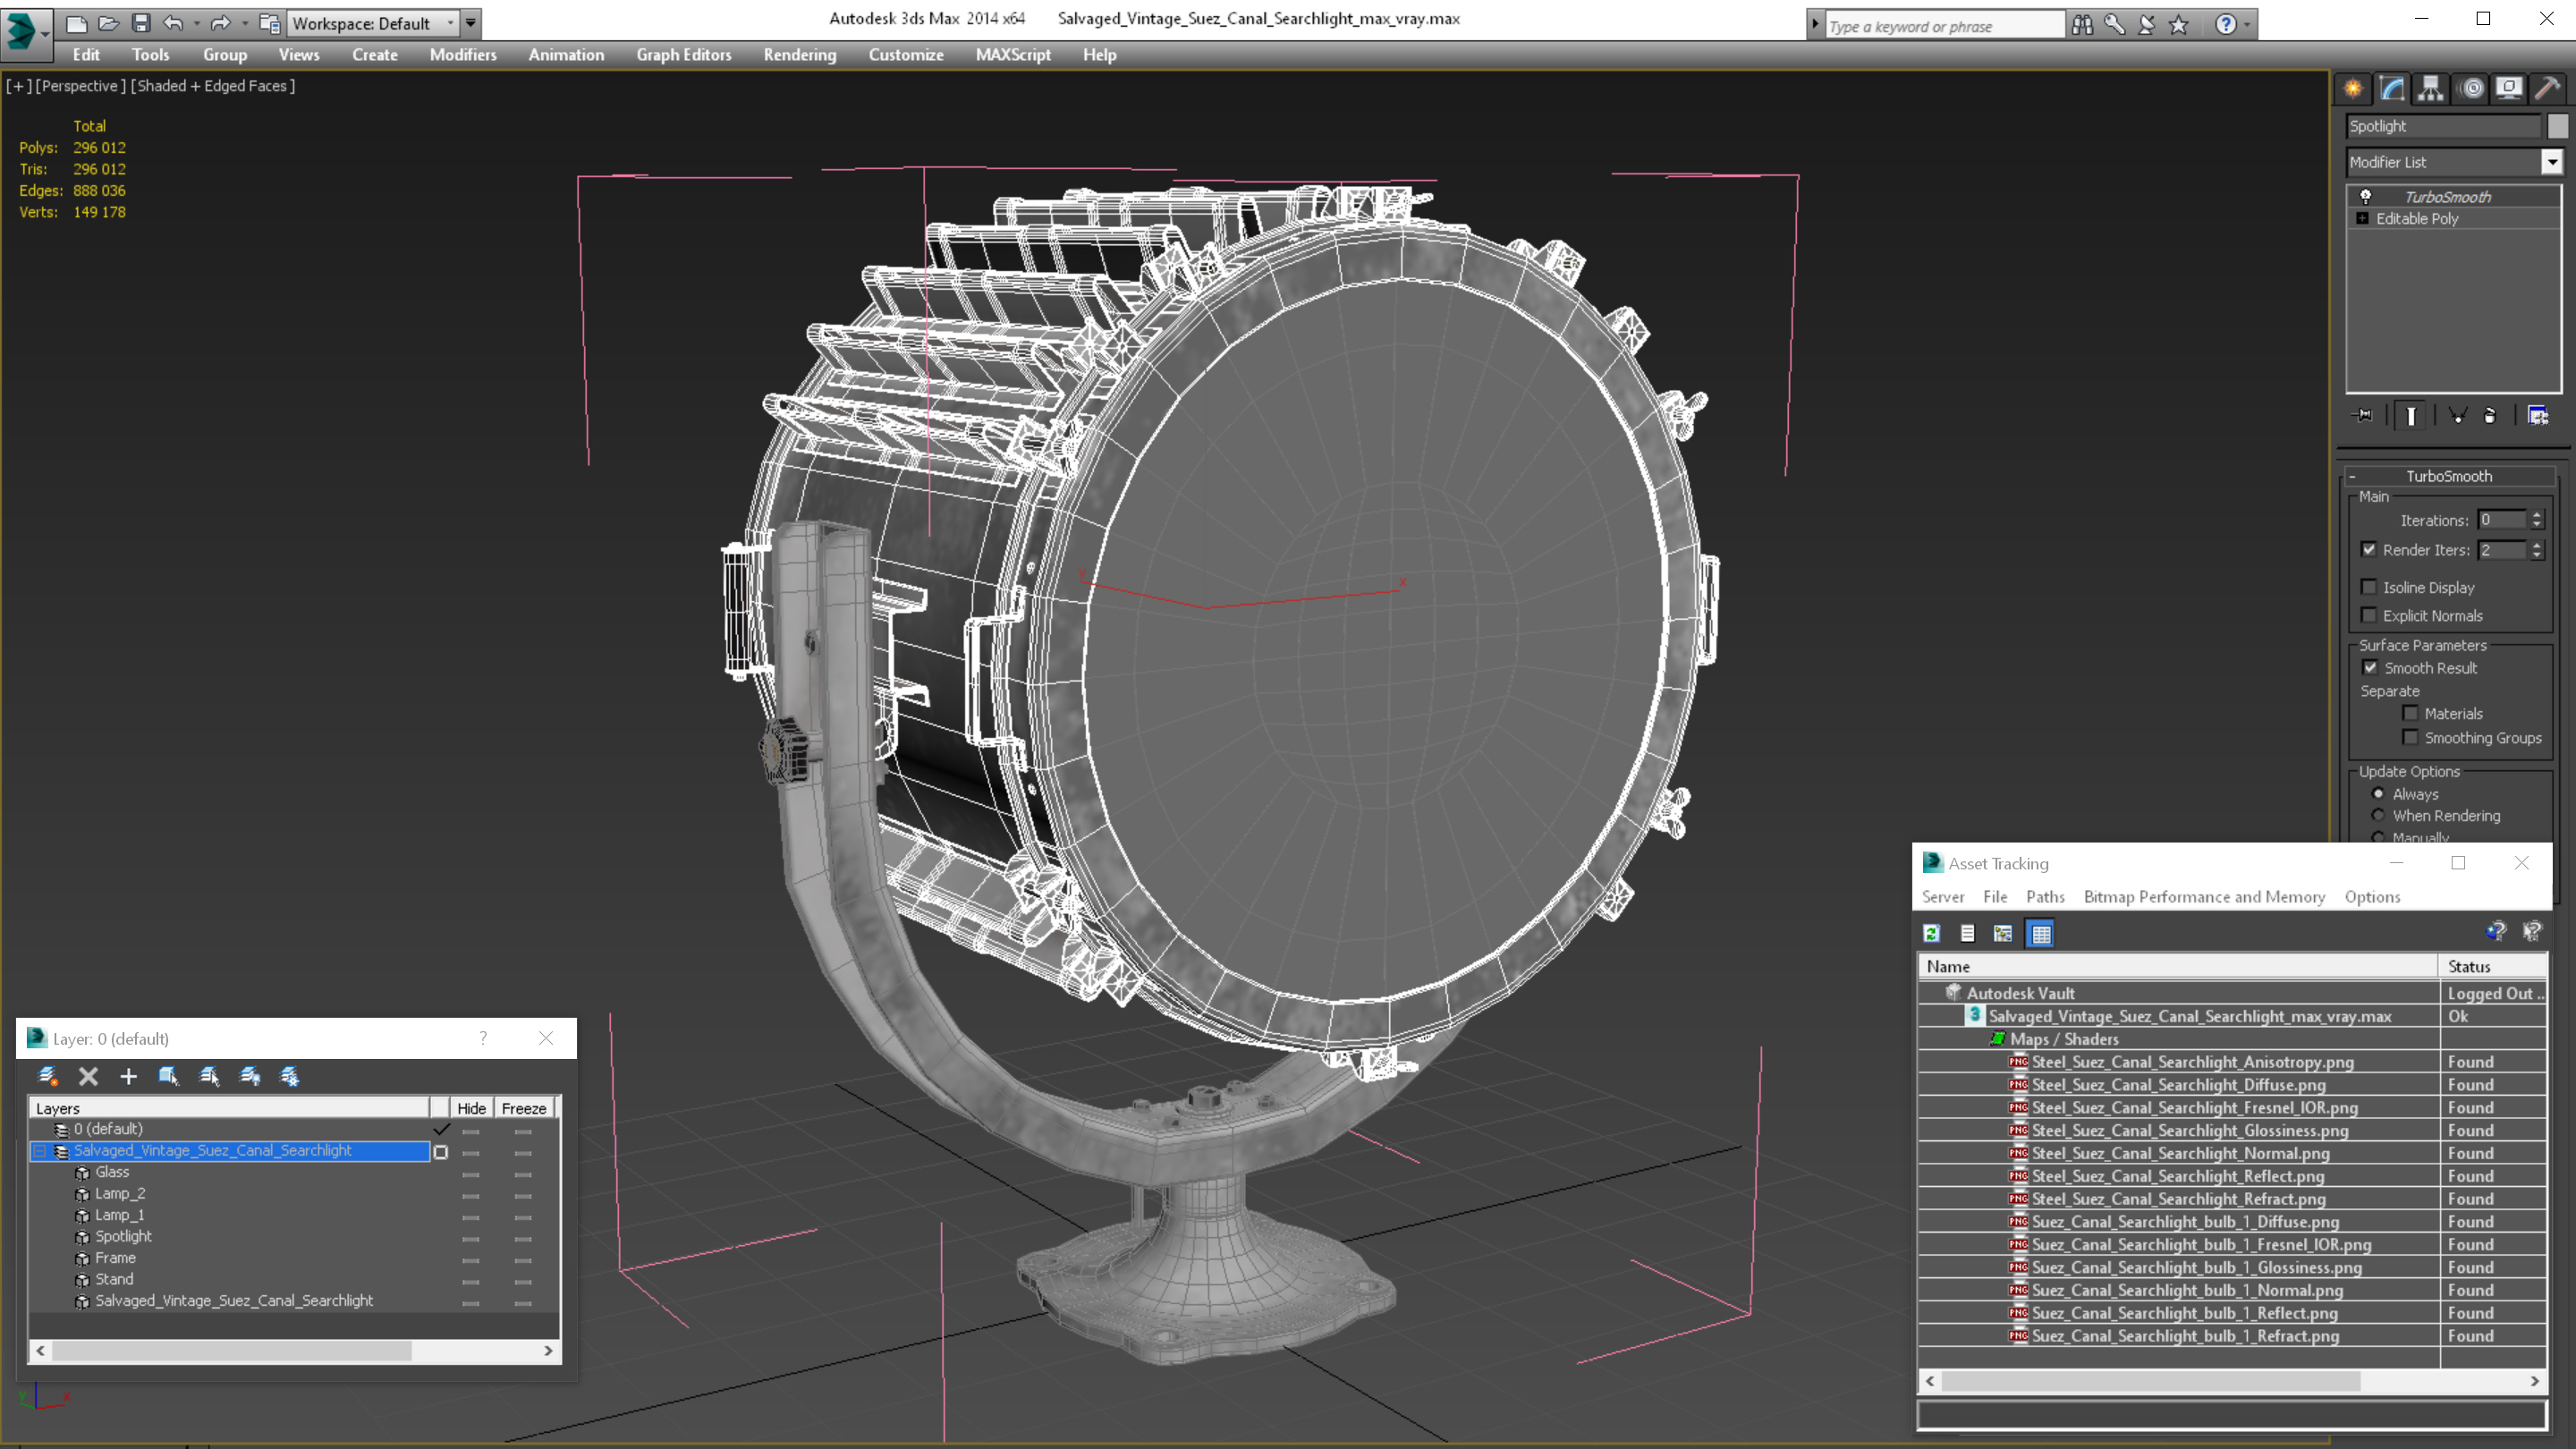2576x1449 pixels.
Task: Click the New Scene toolbar icon
Action: click(76, 23)
